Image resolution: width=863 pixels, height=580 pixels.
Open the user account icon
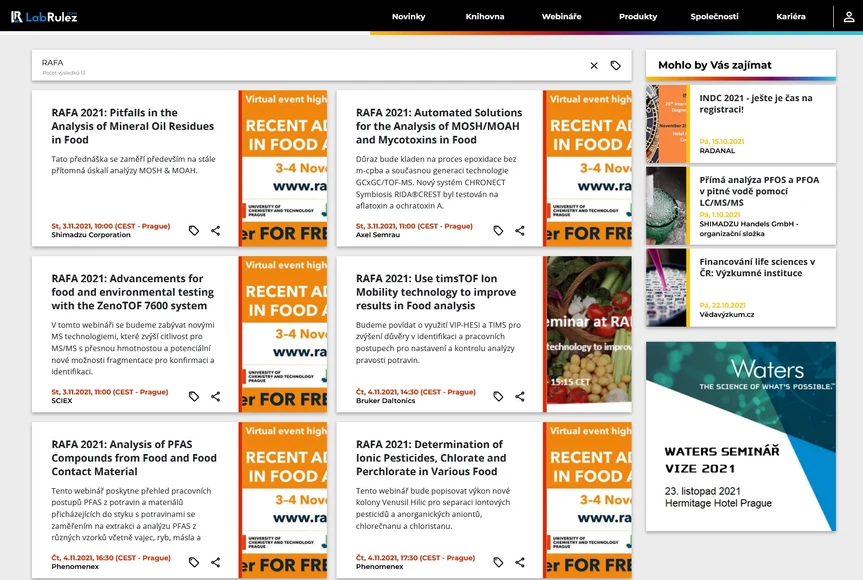[x=849, y=17]
